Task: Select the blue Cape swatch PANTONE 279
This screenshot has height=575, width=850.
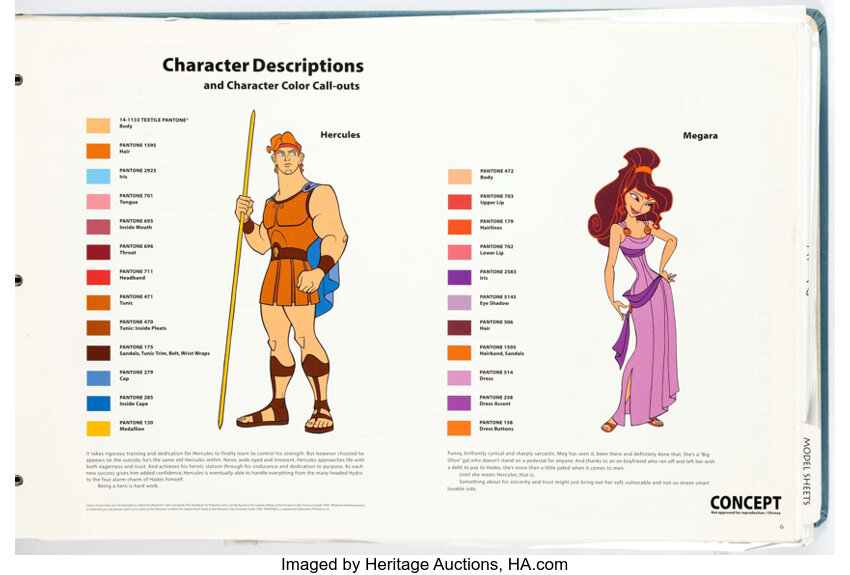Action: tap(98, 378)
